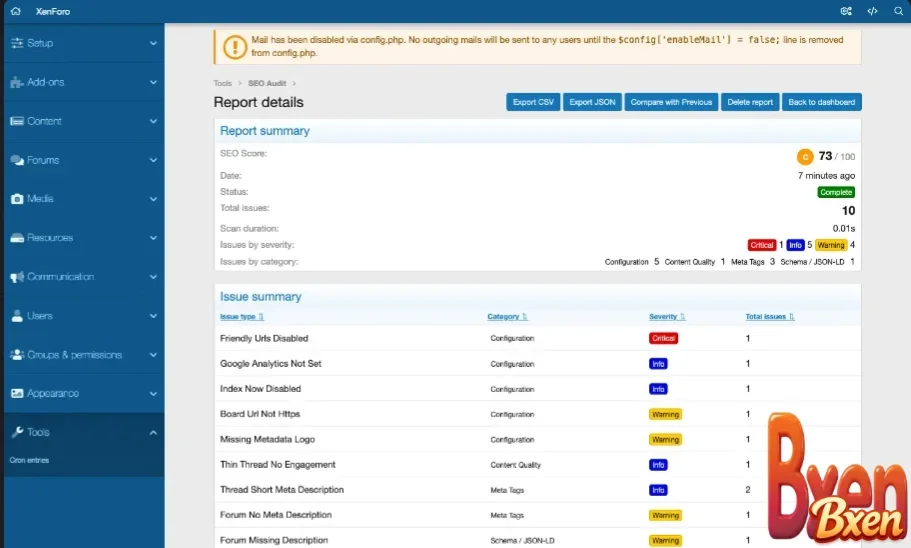Follow the SEO Audit breadcrumb link
The width and height of the screenshot is (911, 548).
click(x=267, y=83)
